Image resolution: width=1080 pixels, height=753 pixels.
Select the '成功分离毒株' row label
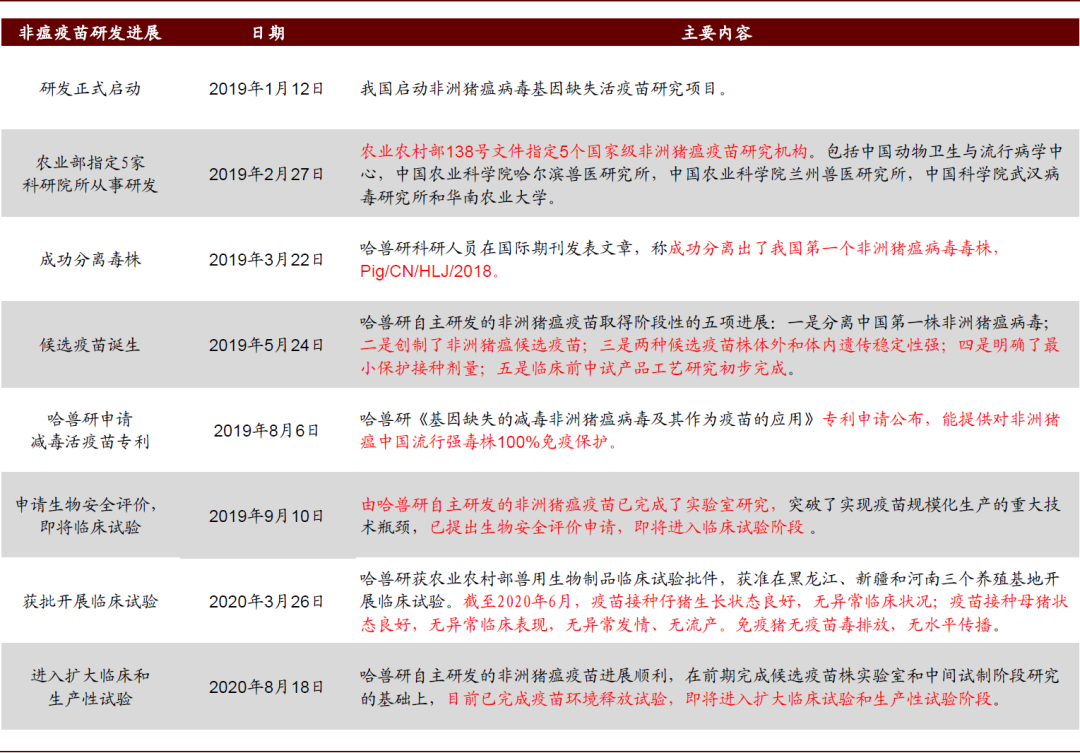tap(90, 259)
